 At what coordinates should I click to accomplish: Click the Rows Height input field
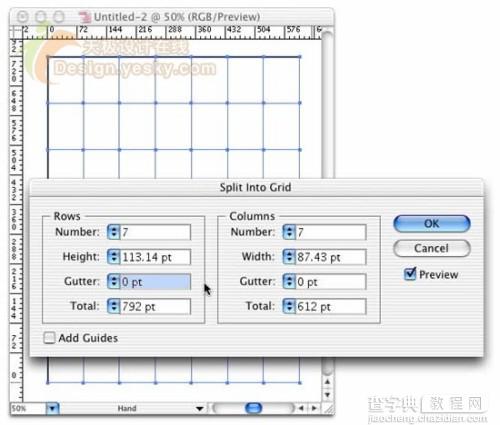tap(155, 257)
